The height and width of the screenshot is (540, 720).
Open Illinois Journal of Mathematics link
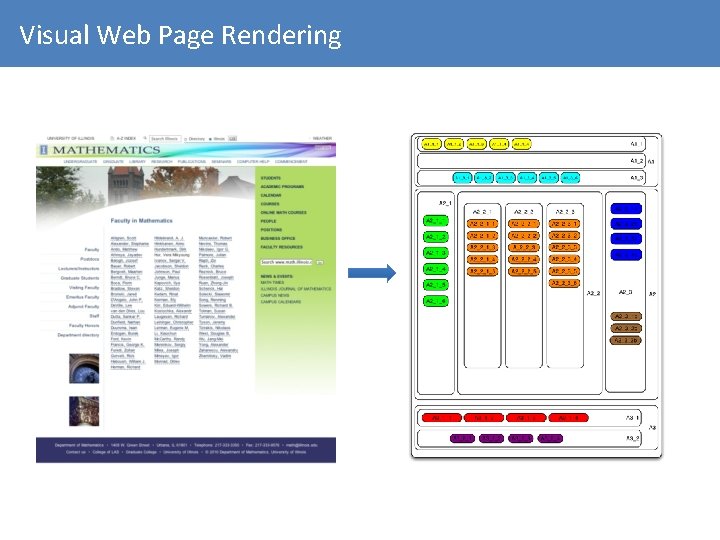[296, 289]
